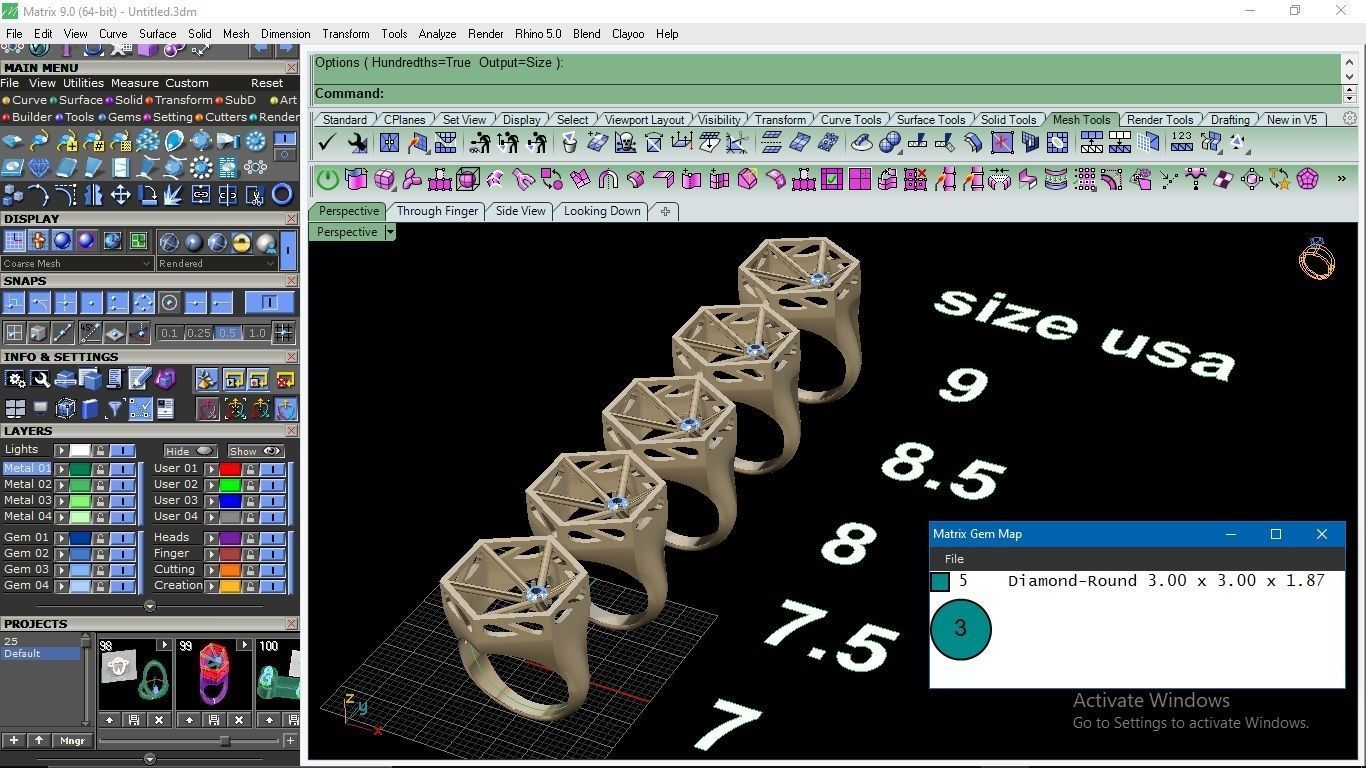The image size is (1366, 768).
Task: Click the round cluster of gems icon
Action: [x=148, y=140]
